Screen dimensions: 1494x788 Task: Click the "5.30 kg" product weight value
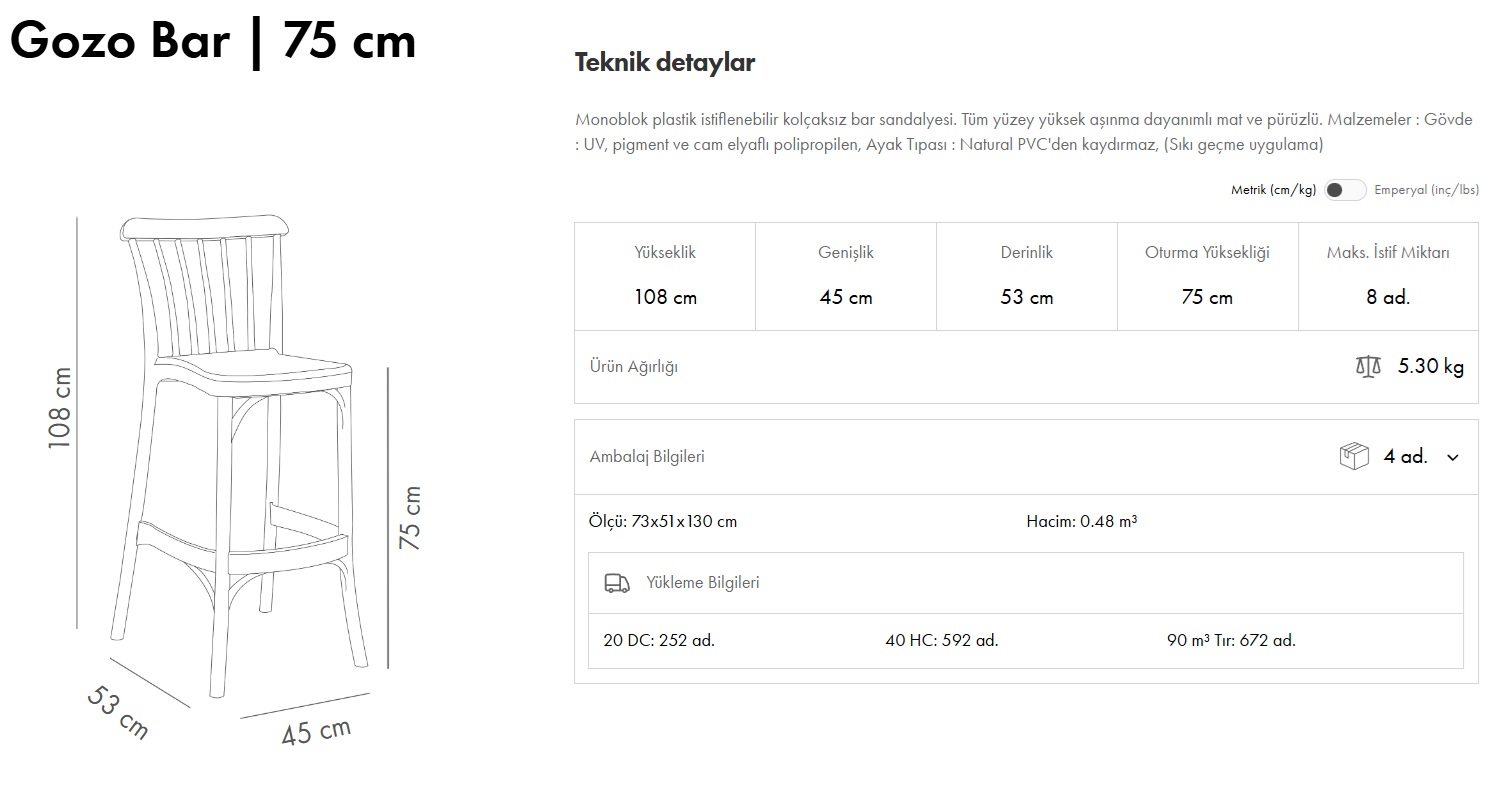(x=1430, y=366)
